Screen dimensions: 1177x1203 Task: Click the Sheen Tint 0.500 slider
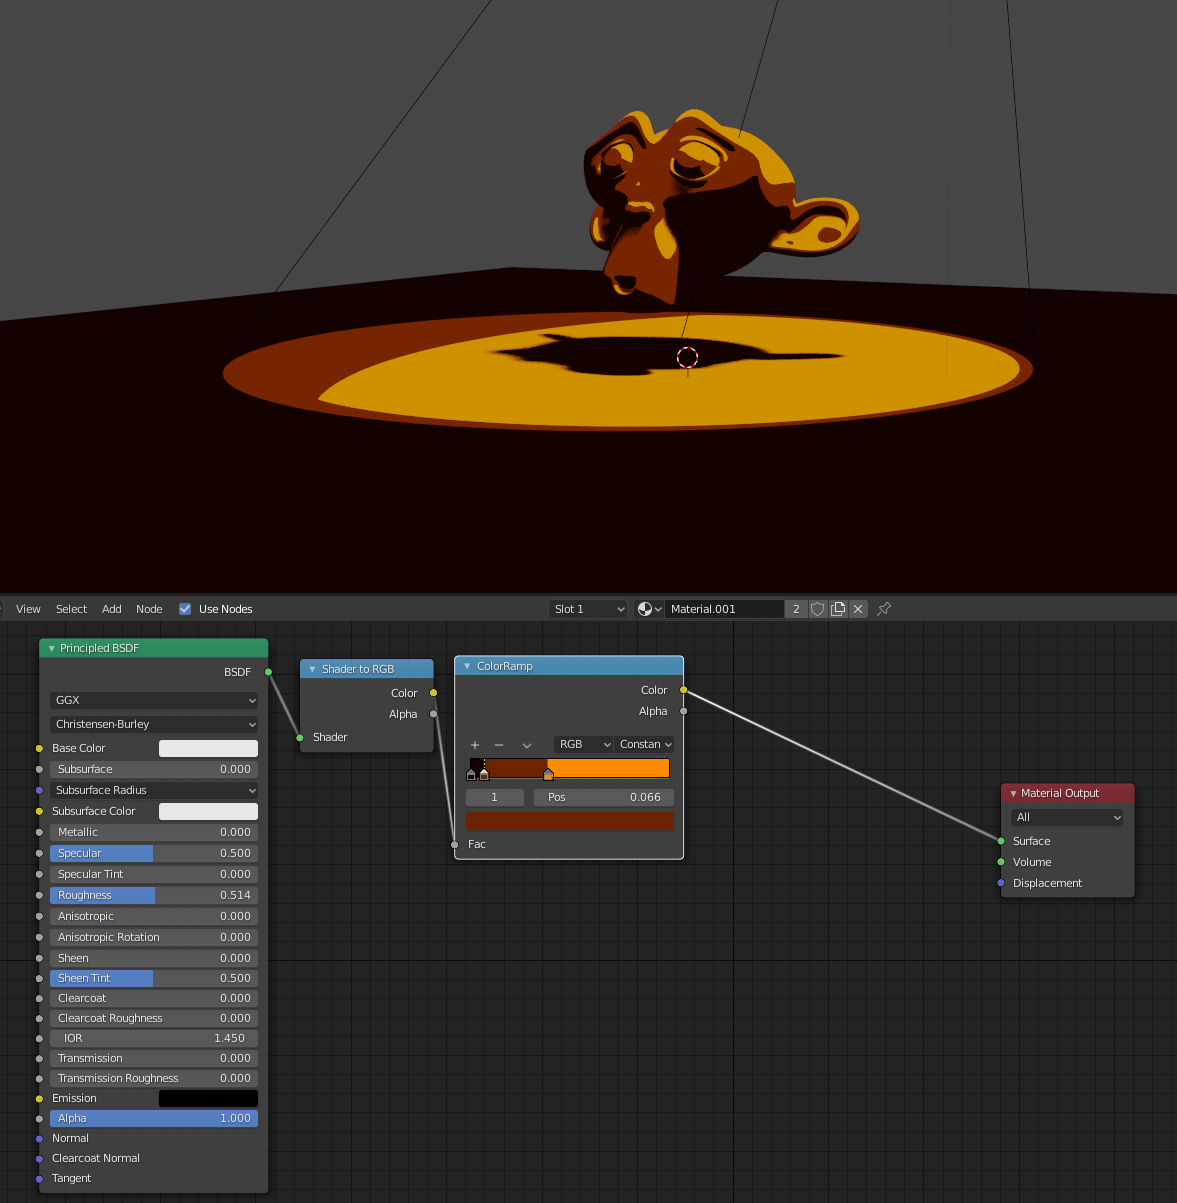[154, 978]
